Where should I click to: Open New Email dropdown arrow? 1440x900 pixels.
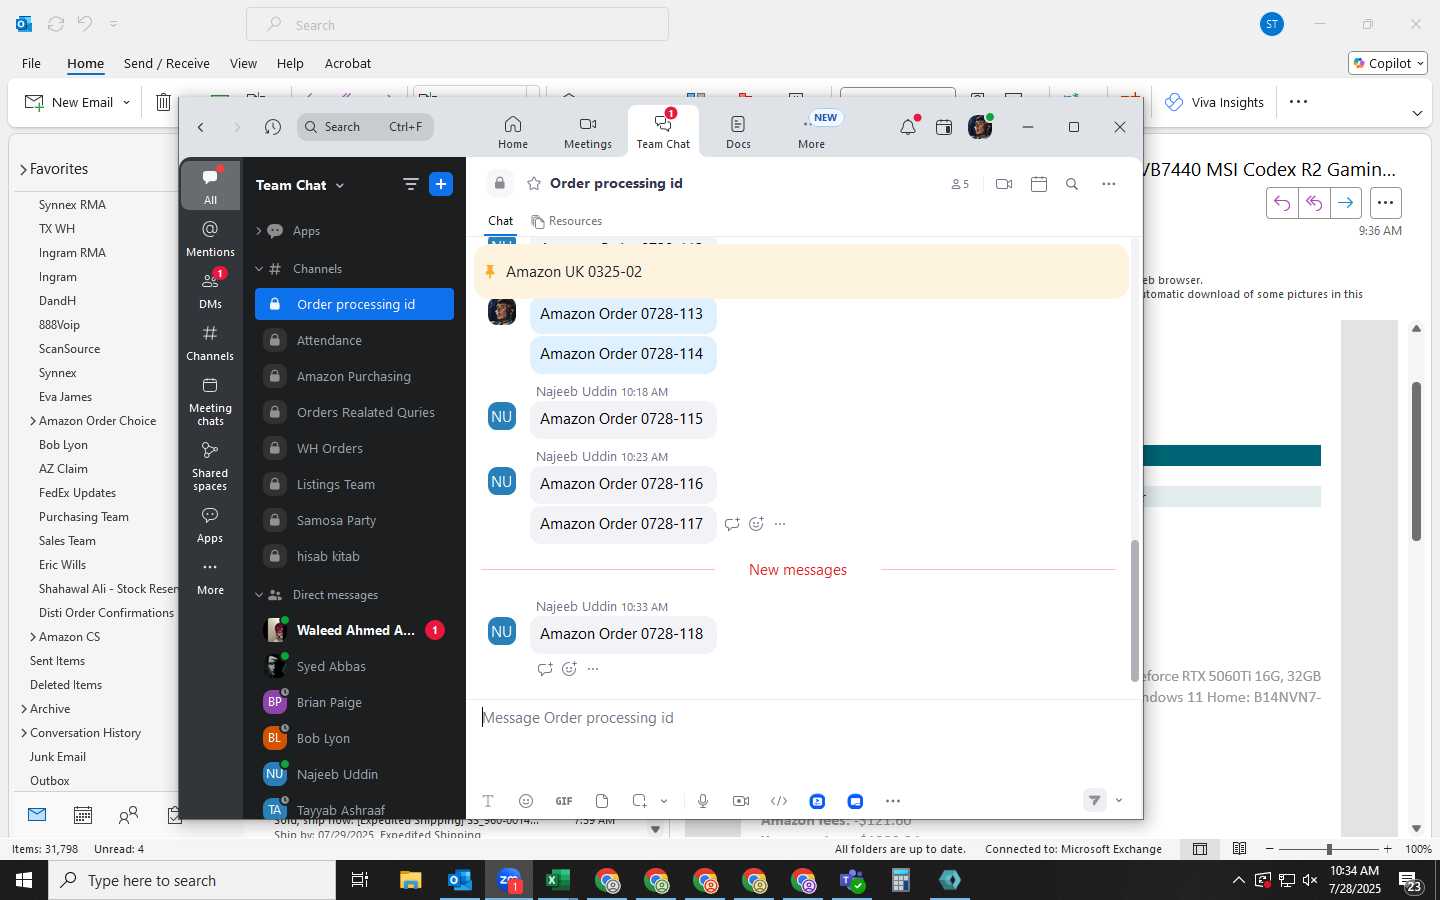126,102
